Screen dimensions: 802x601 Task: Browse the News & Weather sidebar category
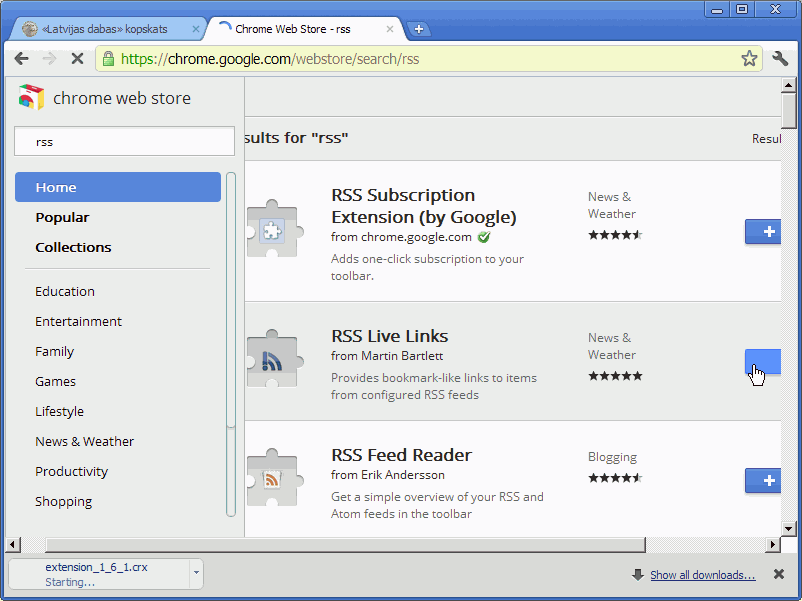point(84,441)
